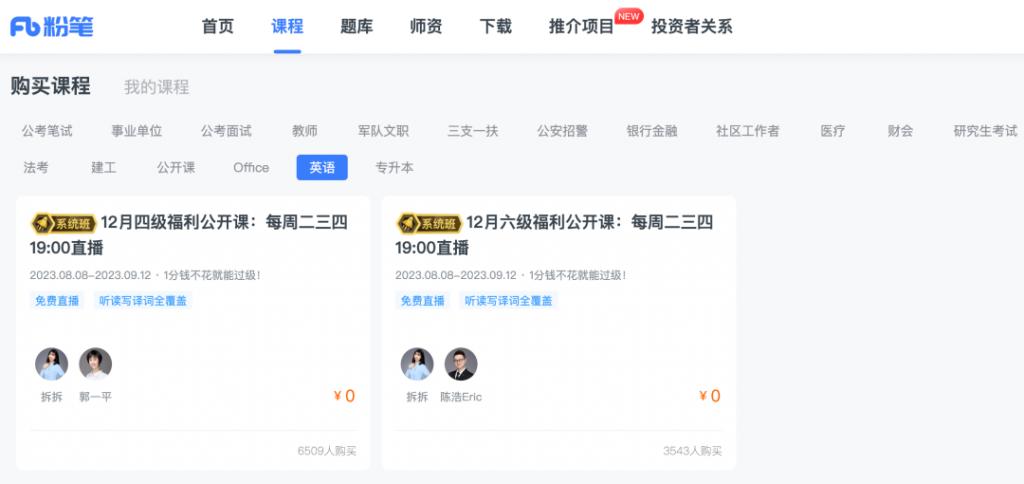Open 12月四级福利公开课 course title
1024x484 pixels.
click(224, 223)
